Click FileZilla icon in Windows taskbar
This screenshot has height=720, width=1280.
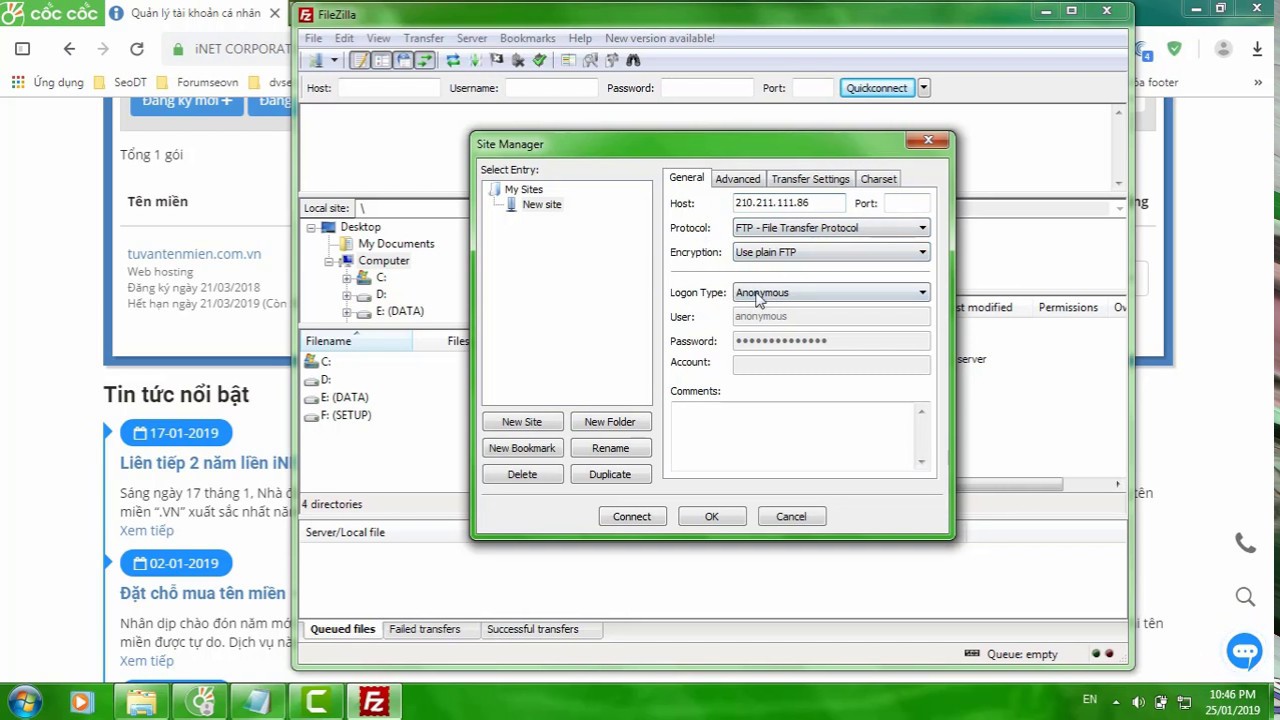coord(374,702)
